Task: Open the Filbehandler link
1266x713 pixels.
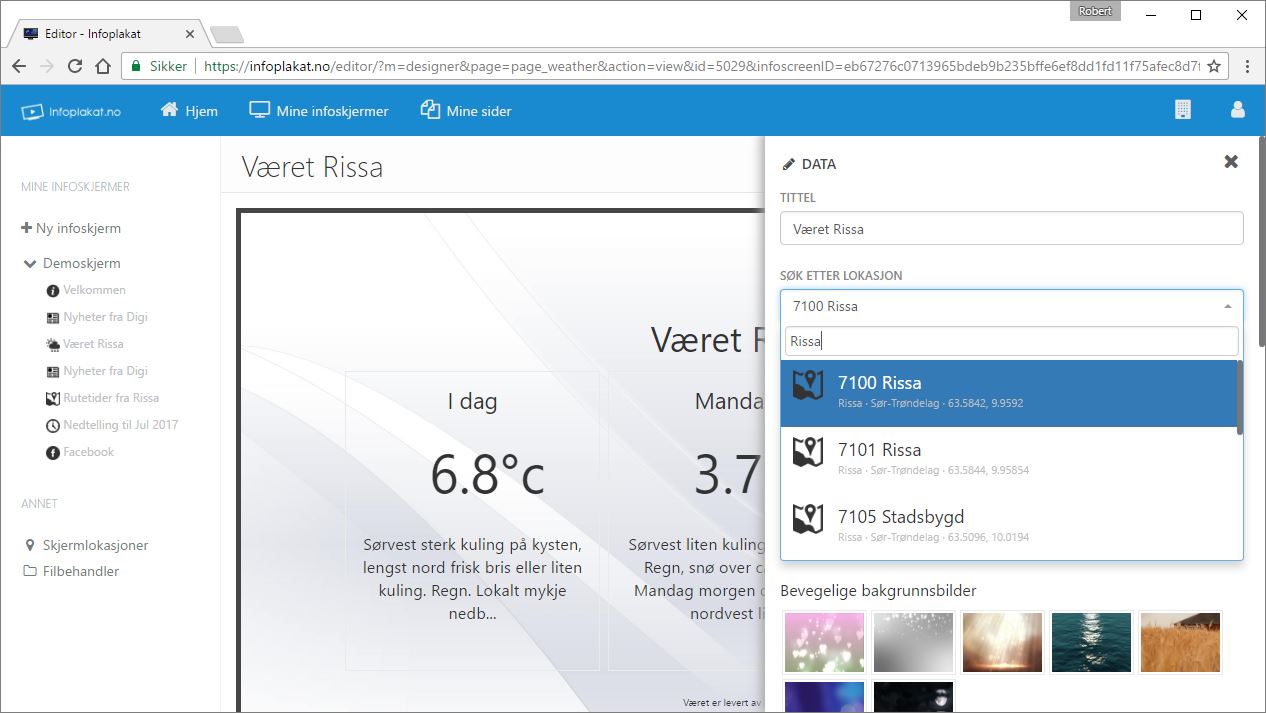Action: click(81, 571)
